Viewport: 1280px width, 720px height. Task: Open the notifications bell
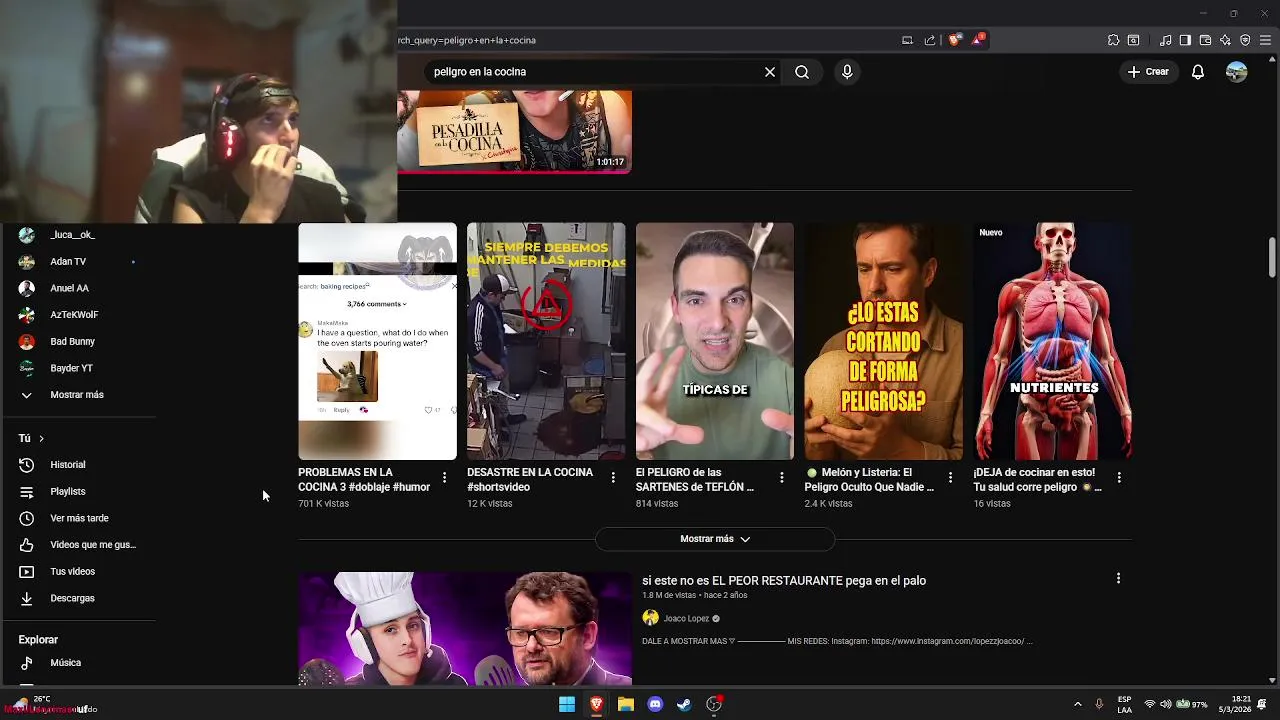[x=1197, y=72]
